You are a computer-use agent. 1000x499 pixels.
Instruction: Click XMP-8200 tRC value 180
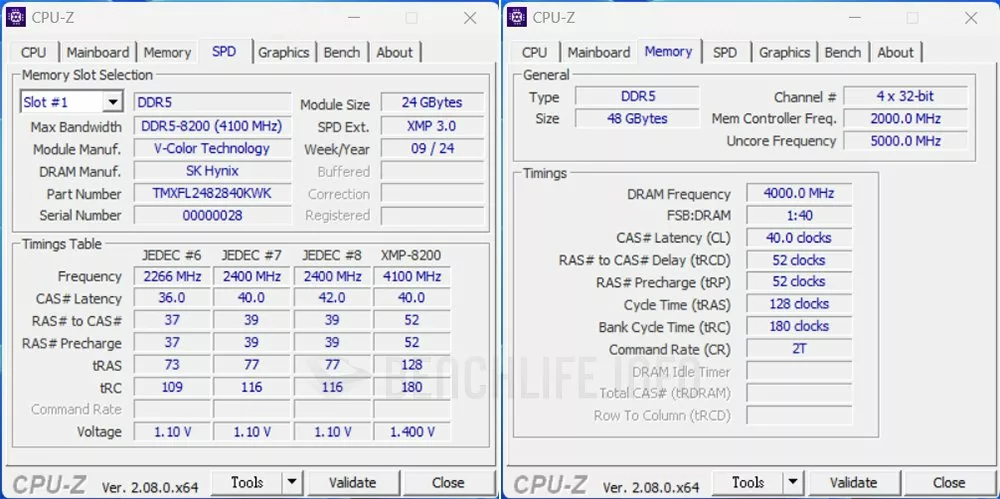click(x=412, y=387)
